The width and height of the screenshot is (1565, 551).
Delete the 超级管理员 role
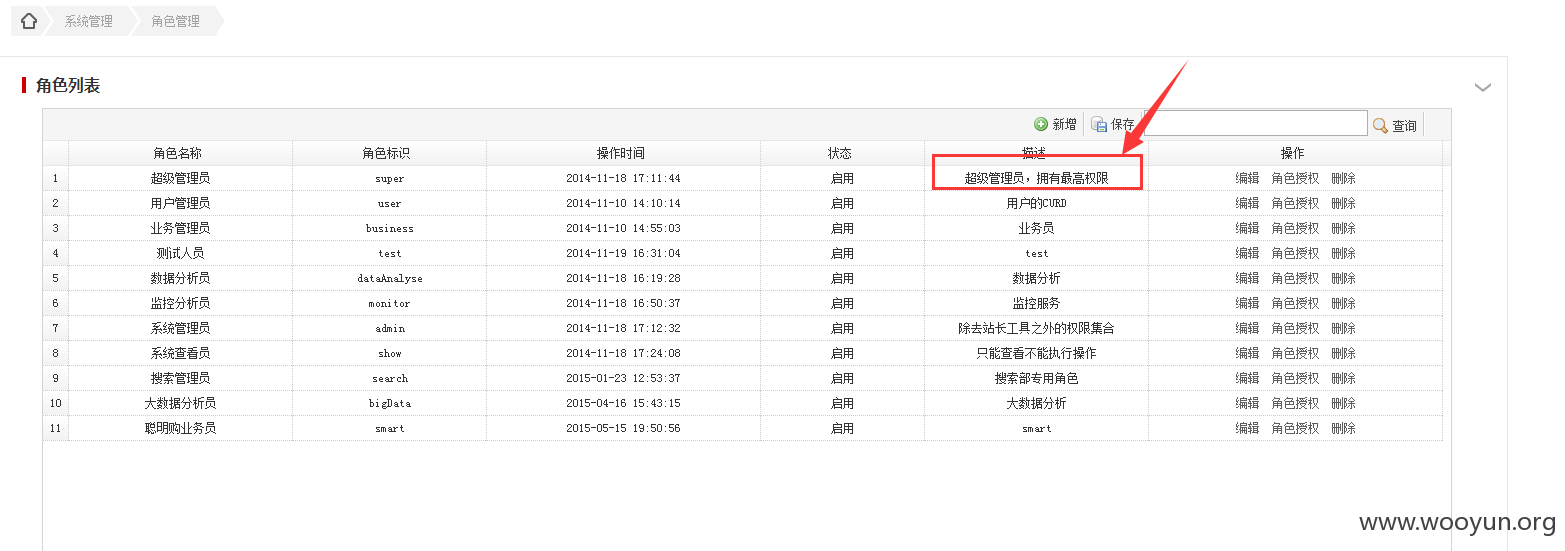tap(1343, 178)
